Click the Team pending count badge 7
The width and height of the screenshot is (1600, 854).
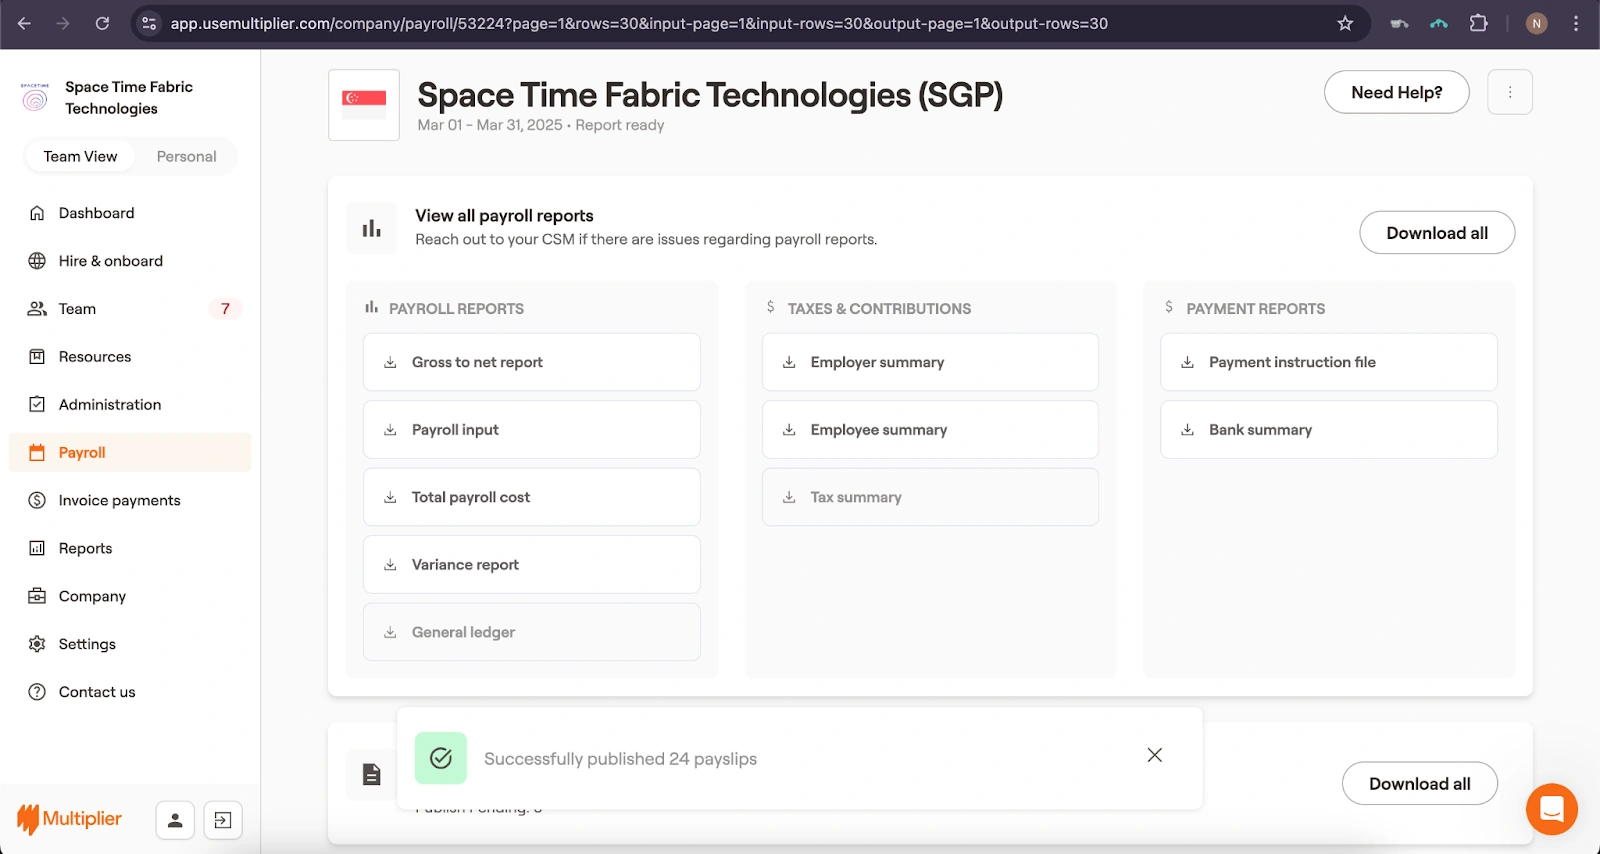pyautogui.click(x=225, y=309)
